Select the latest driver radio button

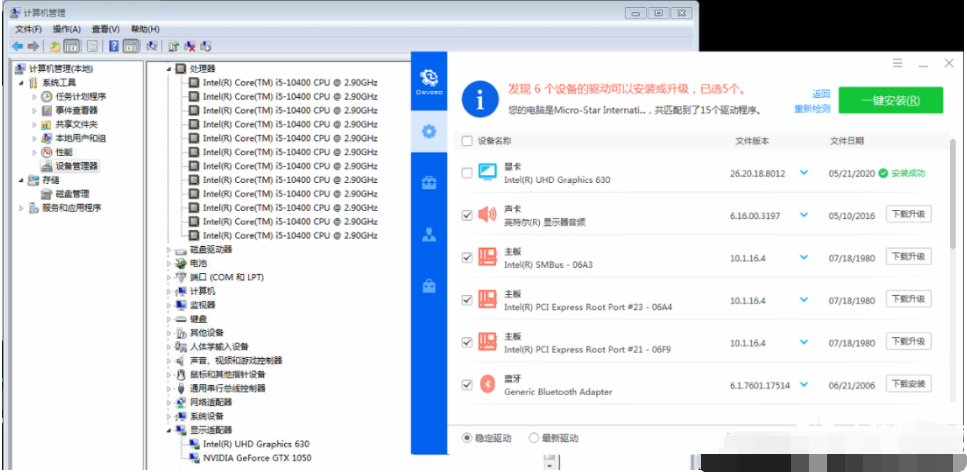pos(534,438)
